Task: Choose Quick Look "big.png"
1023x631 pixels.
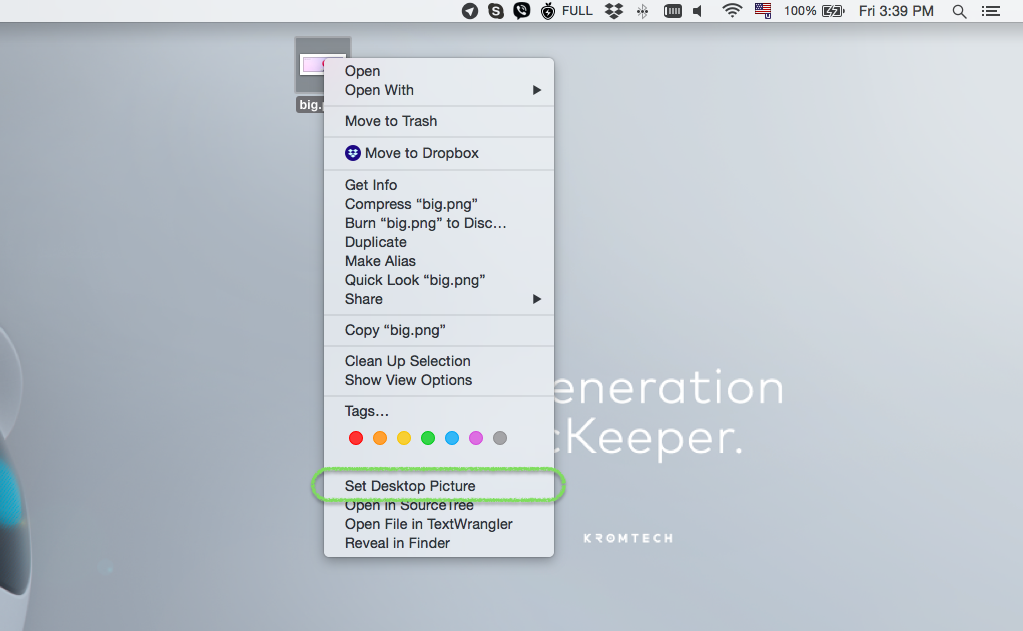Action: coord(438,280)
